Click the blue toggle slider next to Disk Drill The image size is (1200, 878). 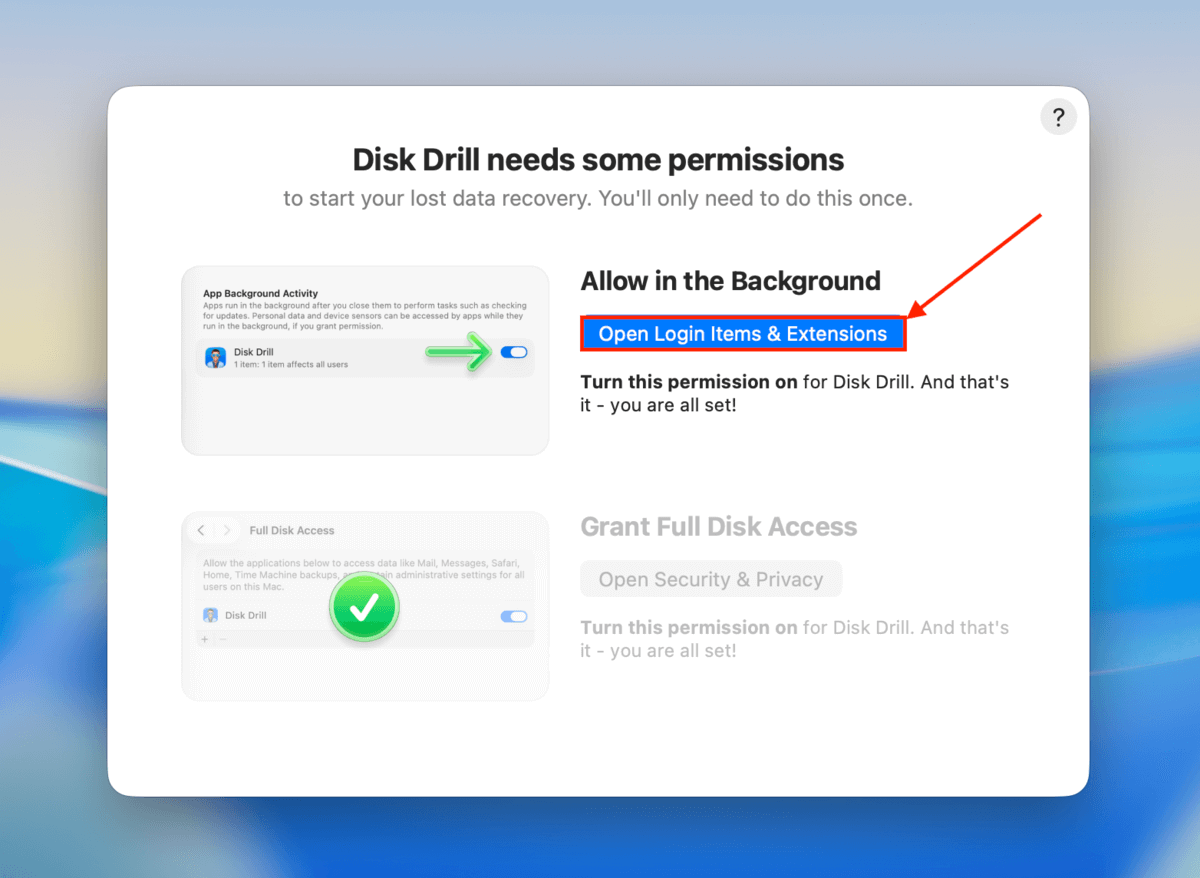tap(514, 352)
